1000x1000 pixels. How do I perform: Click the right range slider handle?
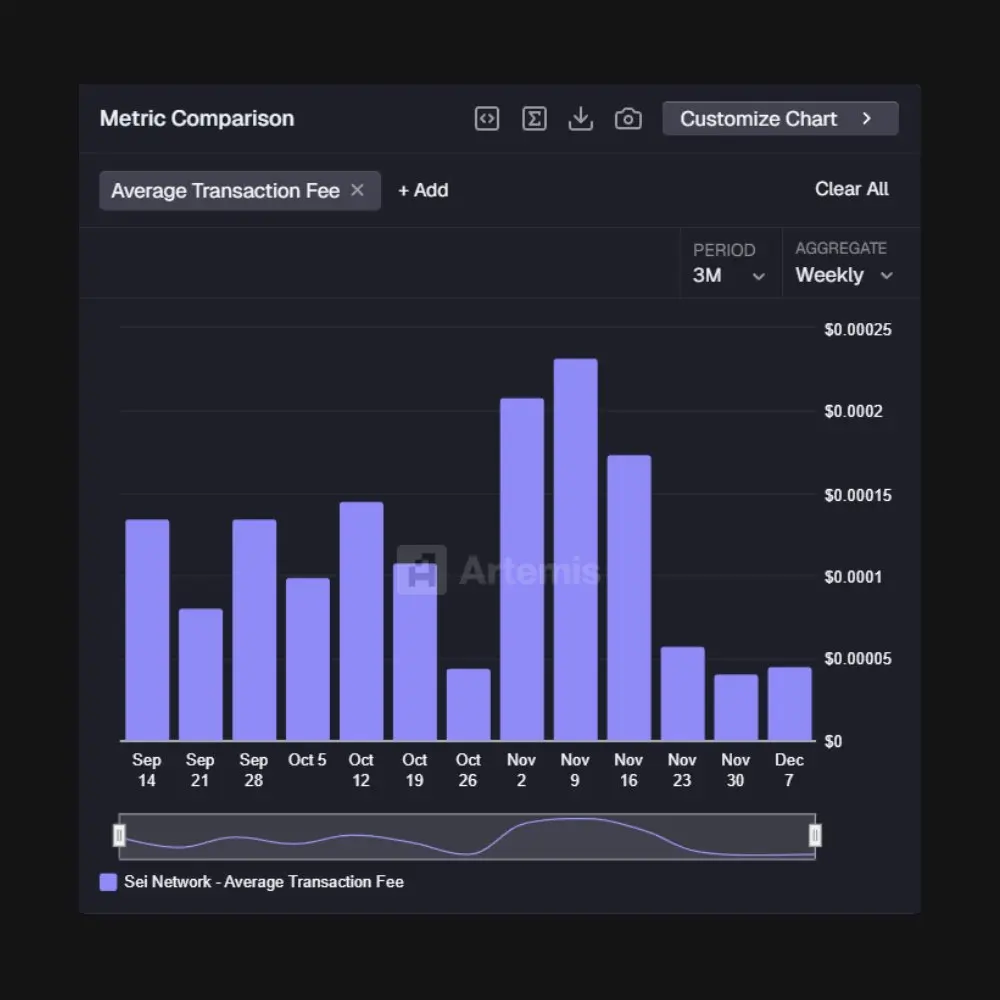pyautogui.click(x=815, y=835)
